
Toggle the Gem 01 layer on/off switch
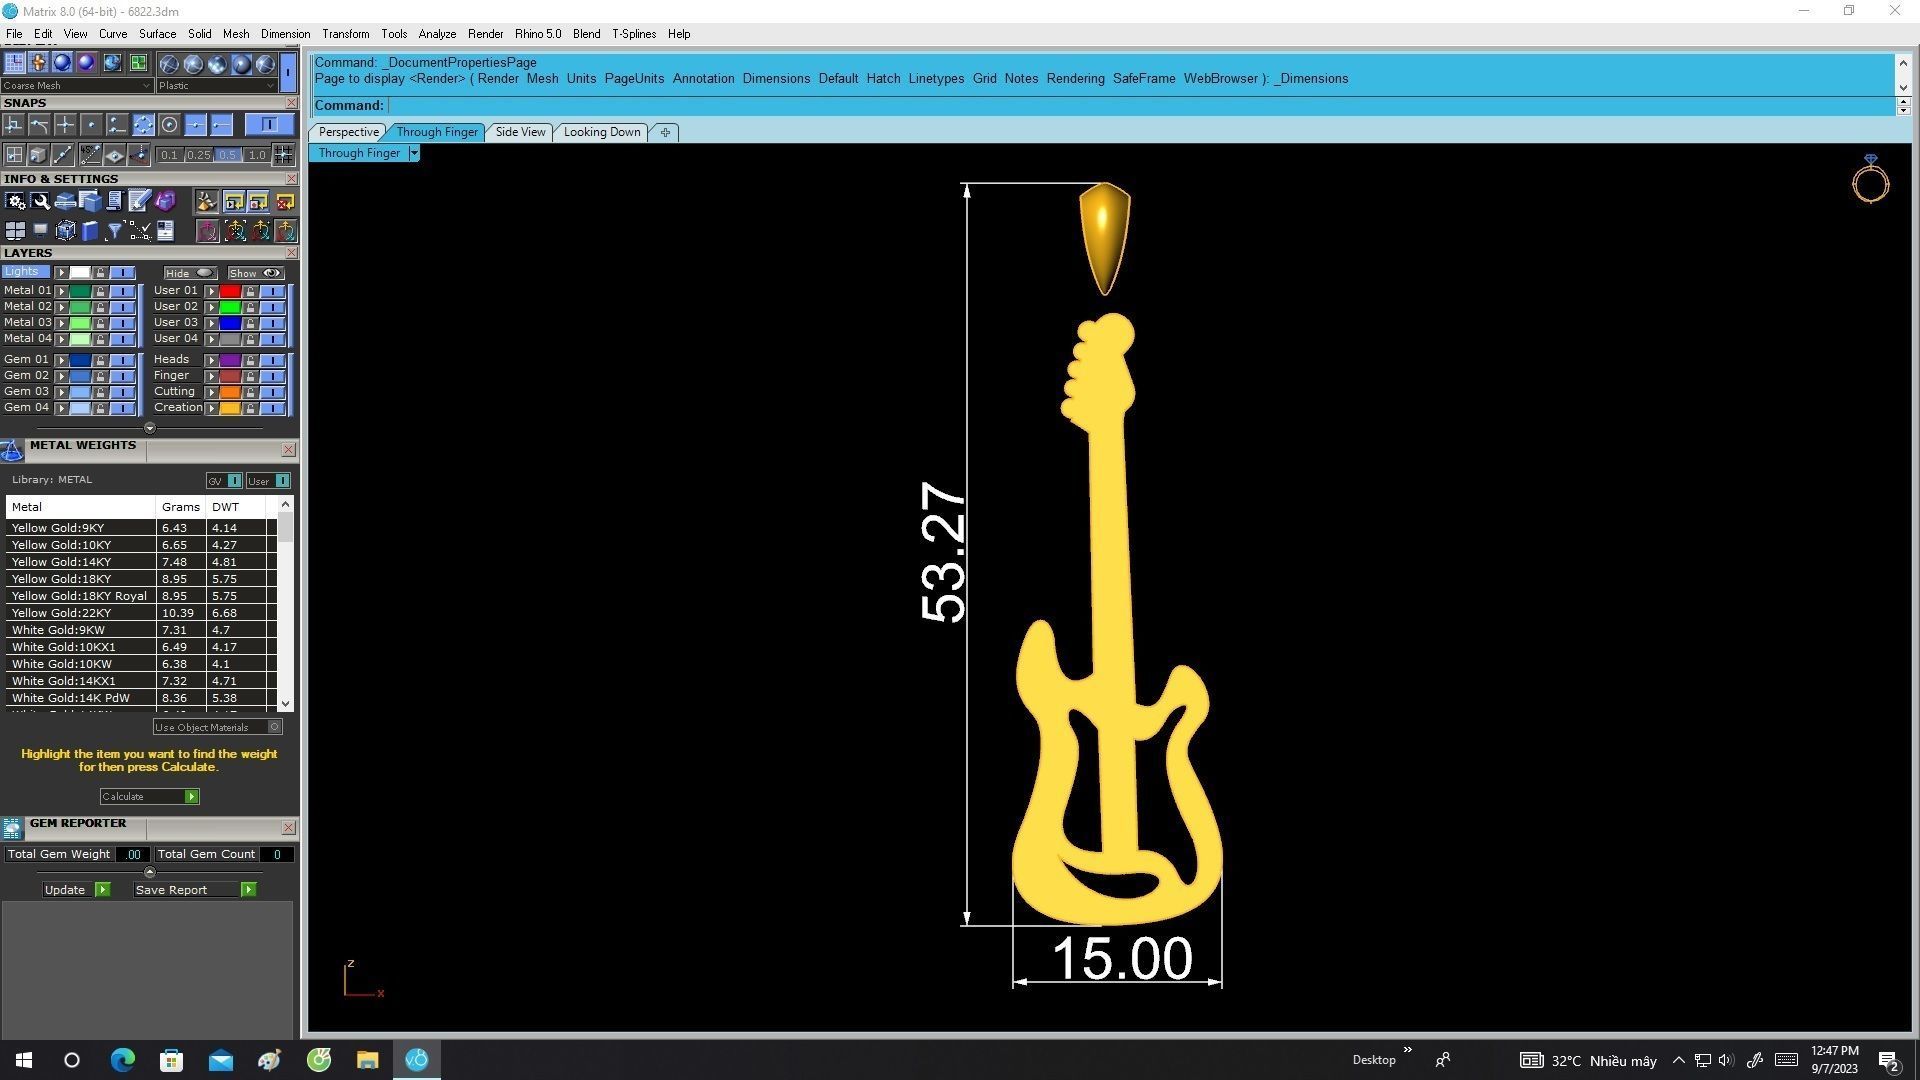(x=123, y=360)
